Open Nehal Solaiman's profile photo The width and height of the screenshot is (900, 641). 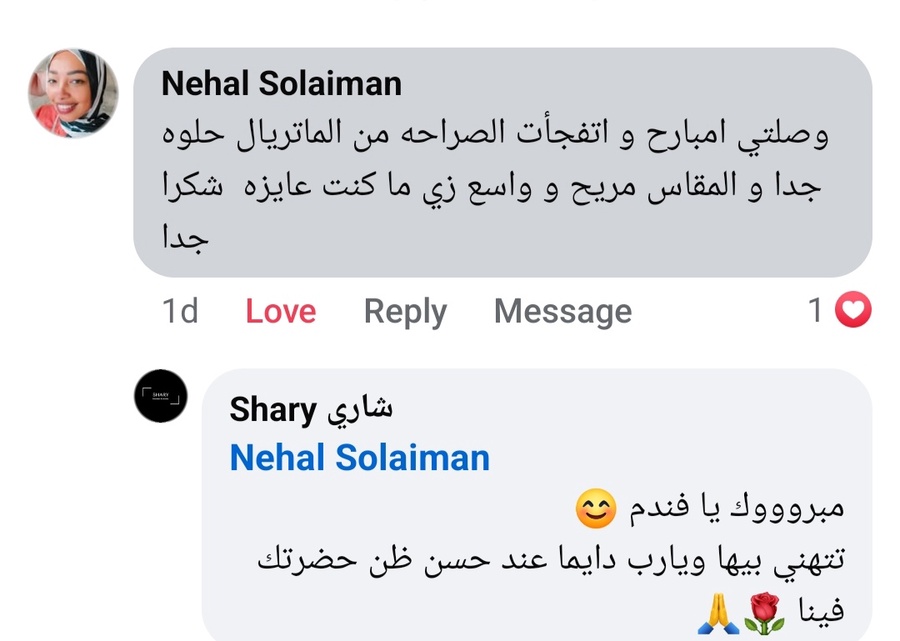coord(73,93)
